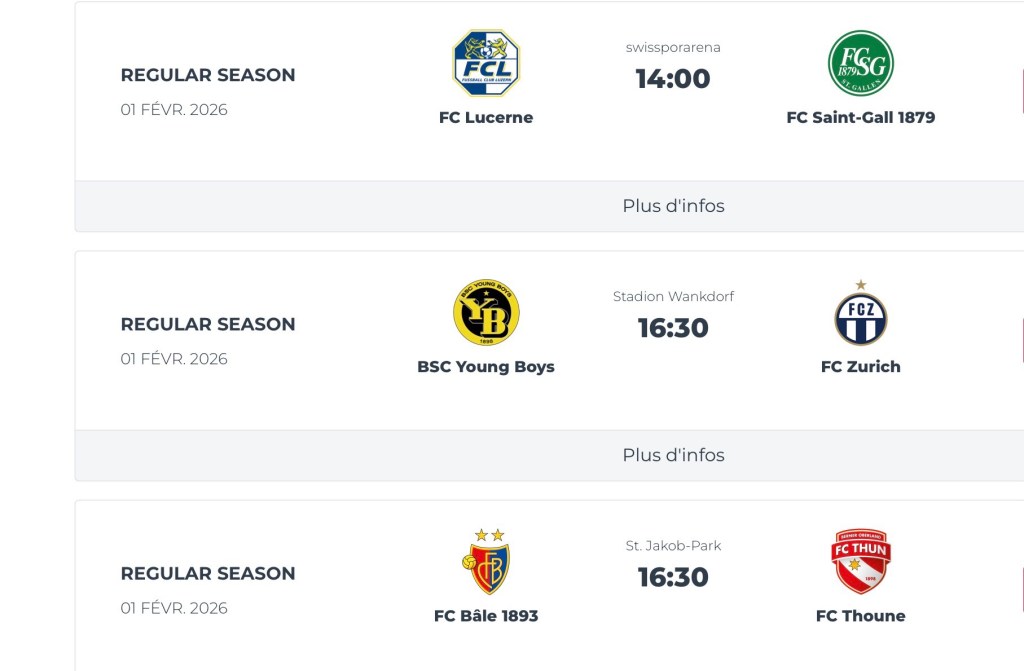The width and height of the screenshot is (1024, 671).
Task: Click the St. Jakob-Park venue label
Action: [x=673, y=546]
